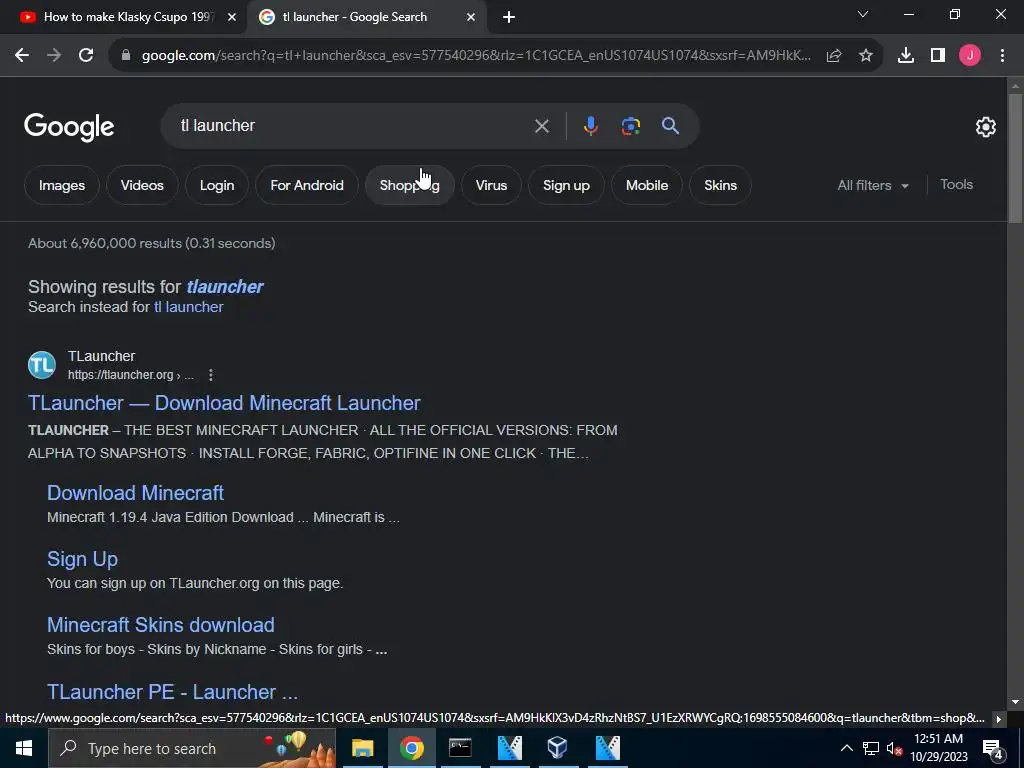Open the Command Prompt taskbar icon
This screenshot has width=1024, height=768.
tap(460, 748)
